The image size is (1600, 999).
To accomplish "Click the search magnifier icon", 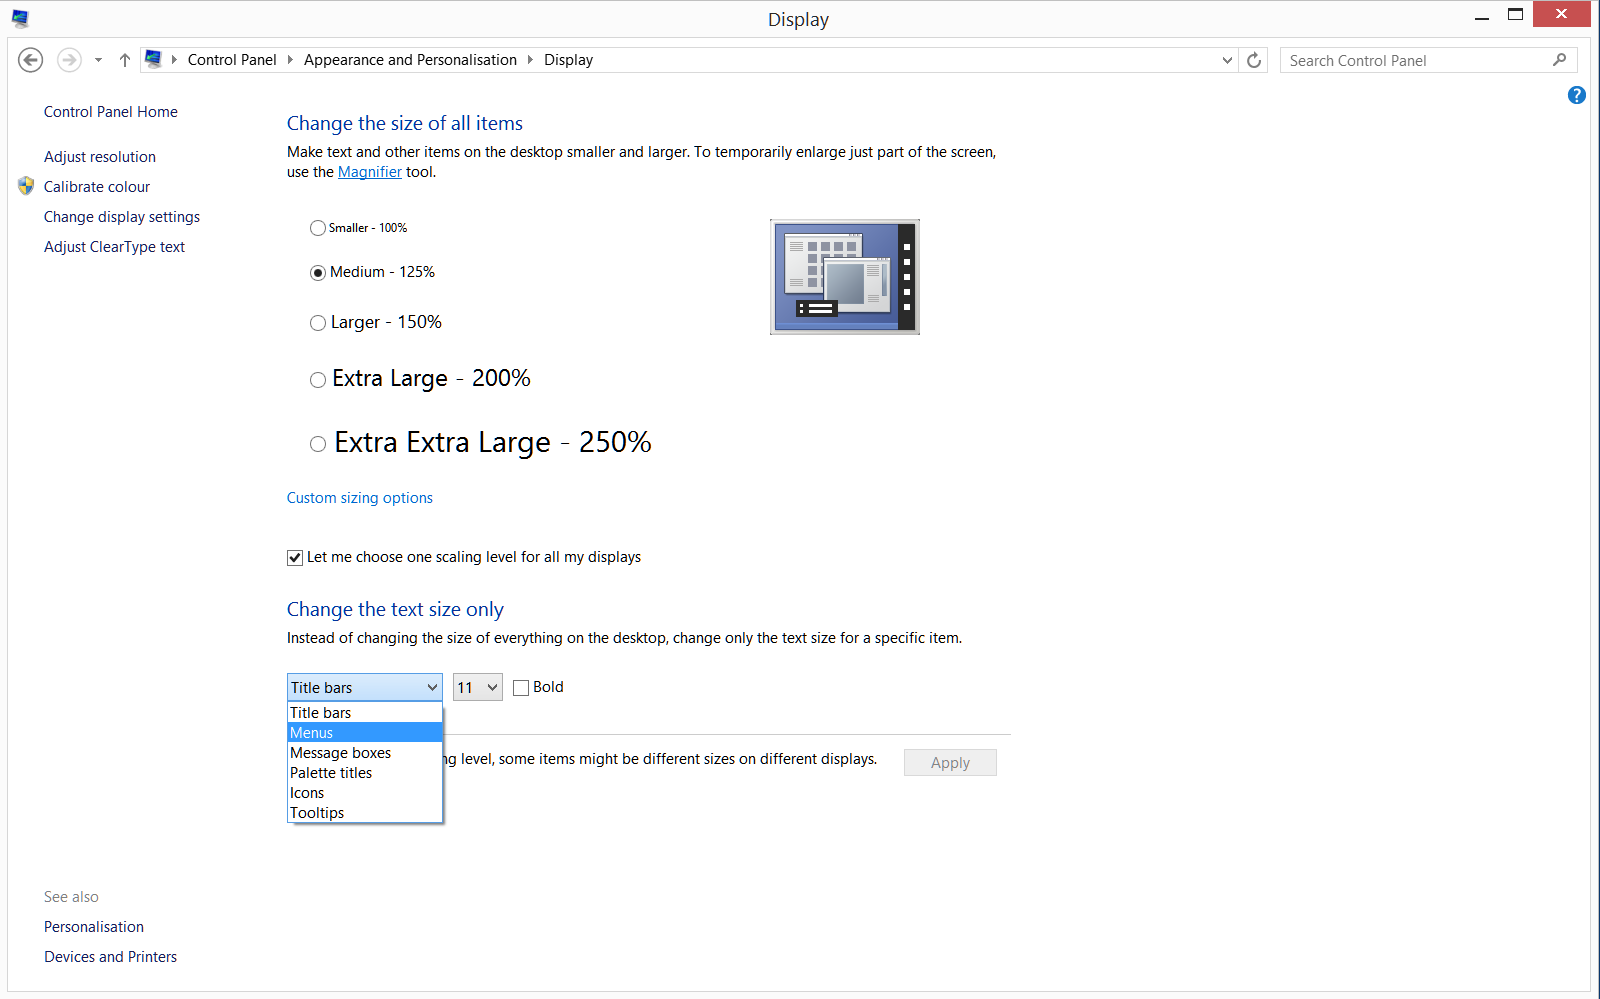I will click(1559, 60).
